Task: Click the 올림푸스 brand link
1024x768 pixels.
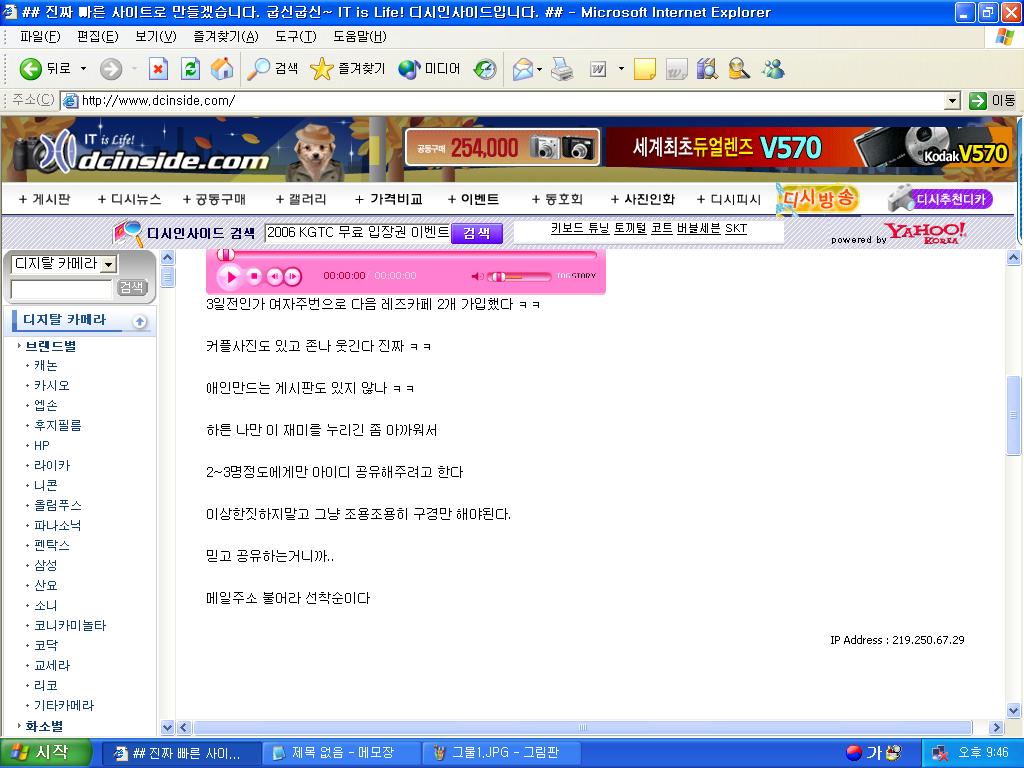Action: 57,505
